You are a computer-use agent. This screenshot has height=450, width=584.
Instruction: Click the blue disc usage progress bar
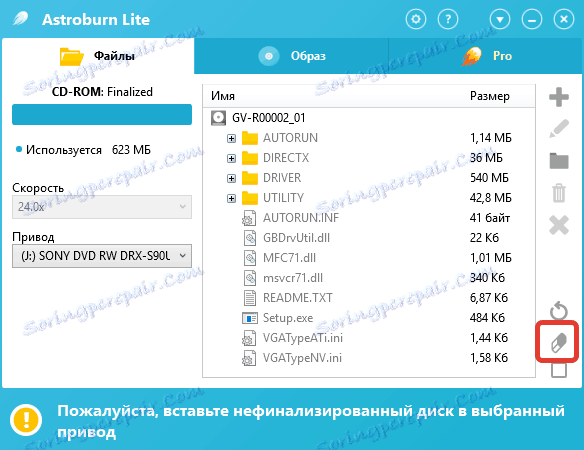click(x=102, y=114)
